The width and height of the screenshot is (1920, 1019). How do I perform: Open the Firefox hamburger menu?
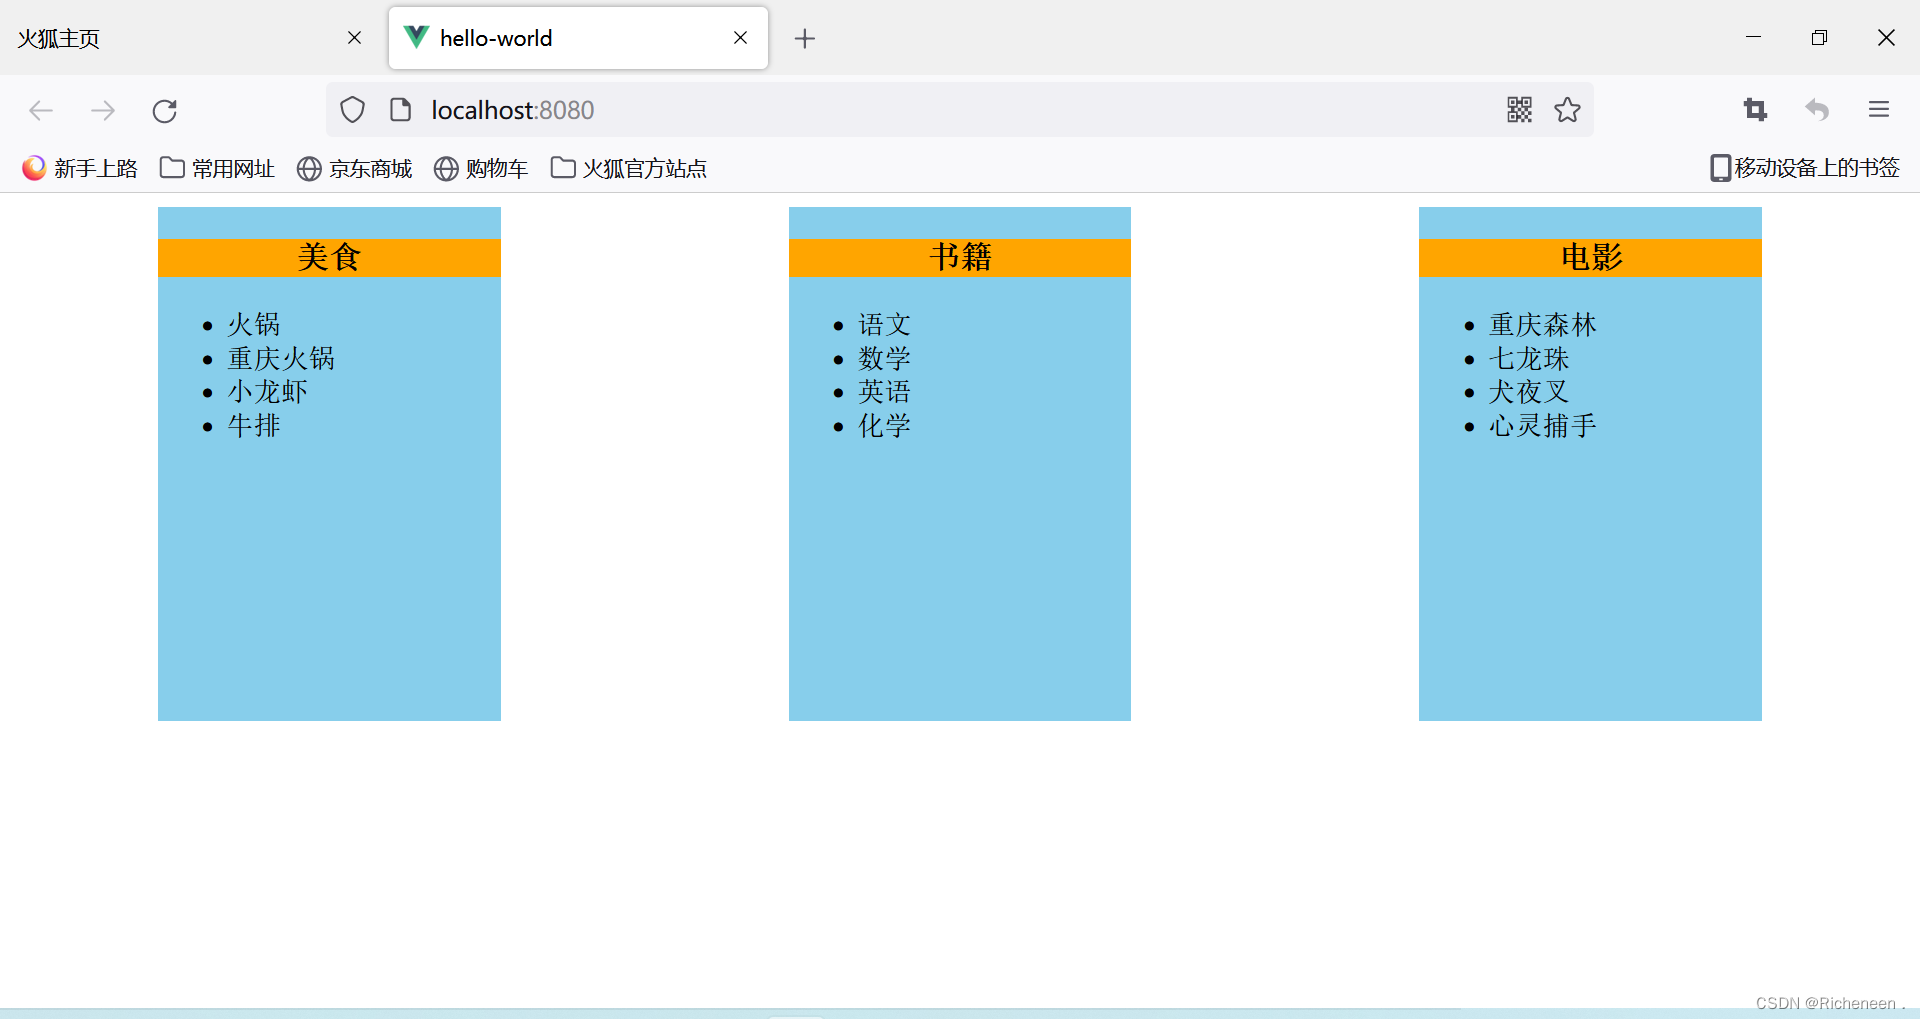tap(1879, 110)
